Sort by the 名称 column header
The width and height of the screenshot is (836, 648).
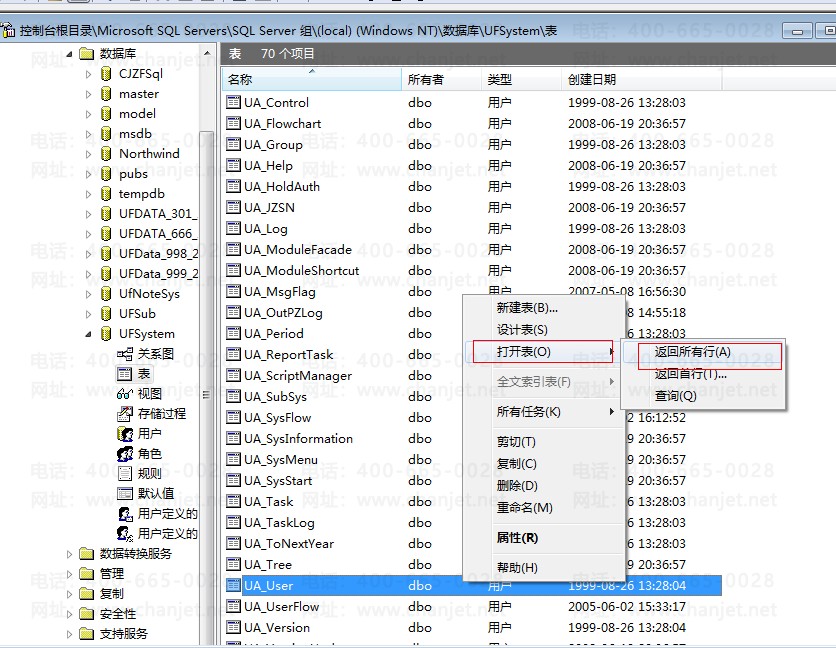312,79
